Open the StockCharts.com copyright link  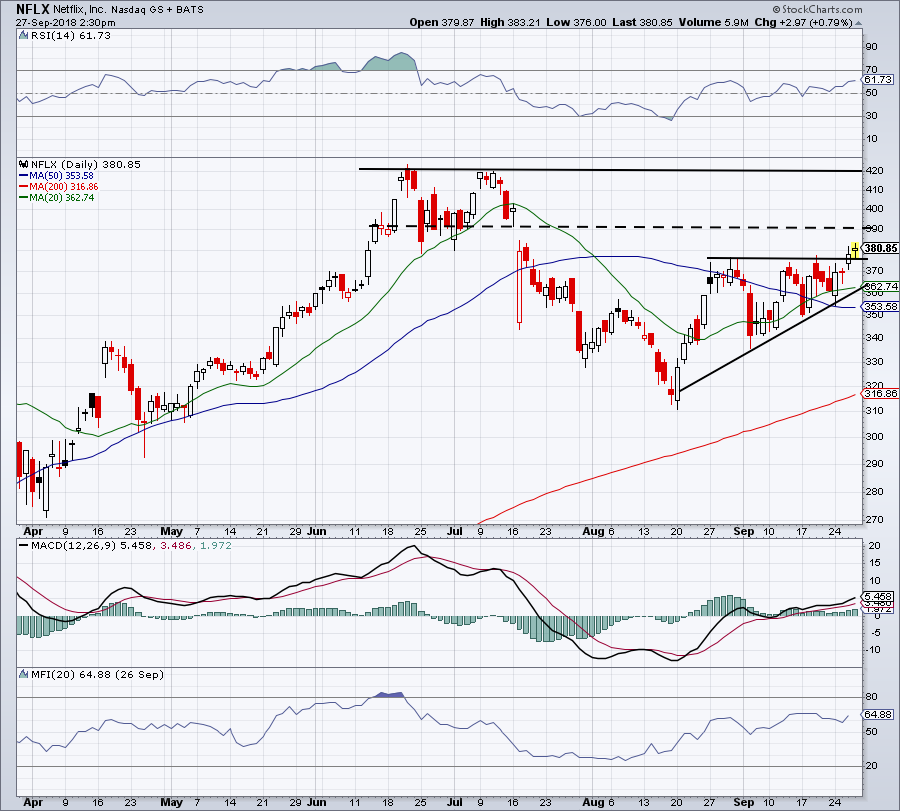click(x=817, y=9)
